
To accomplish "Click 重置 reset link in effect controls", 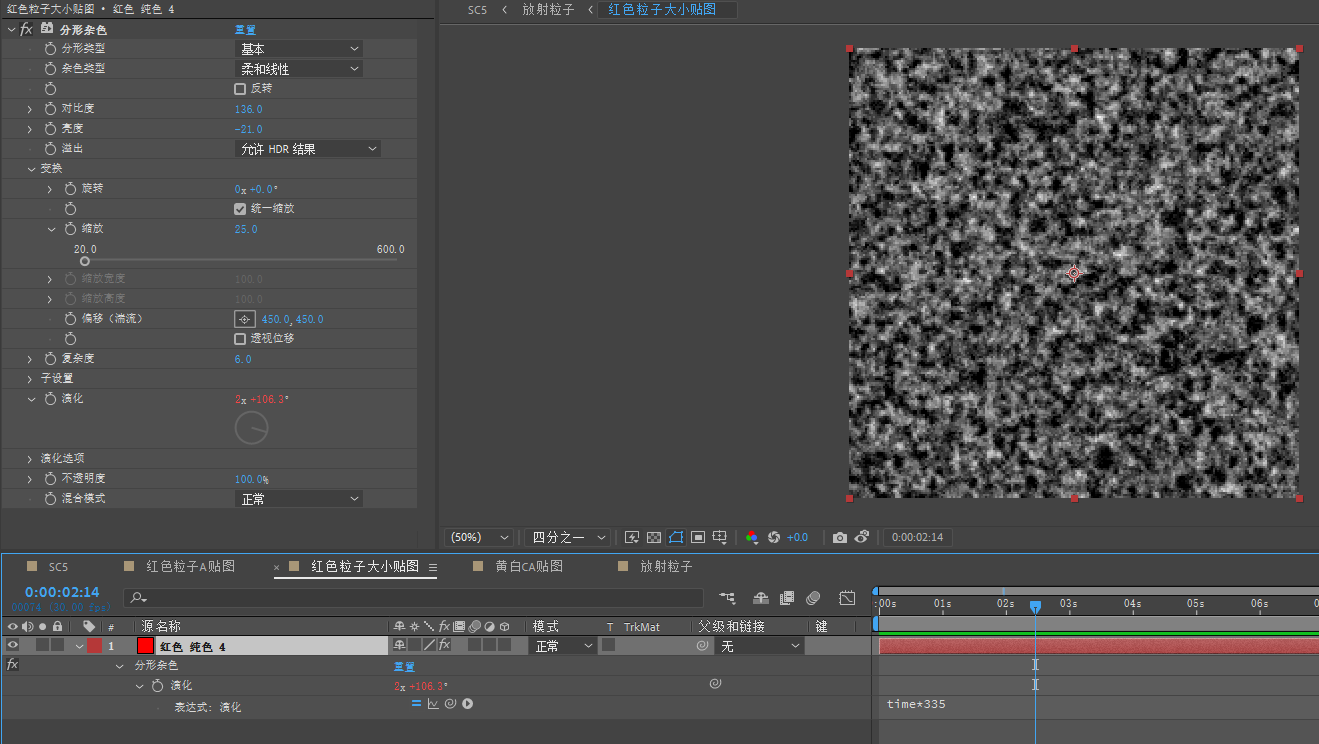I will 245,30.
